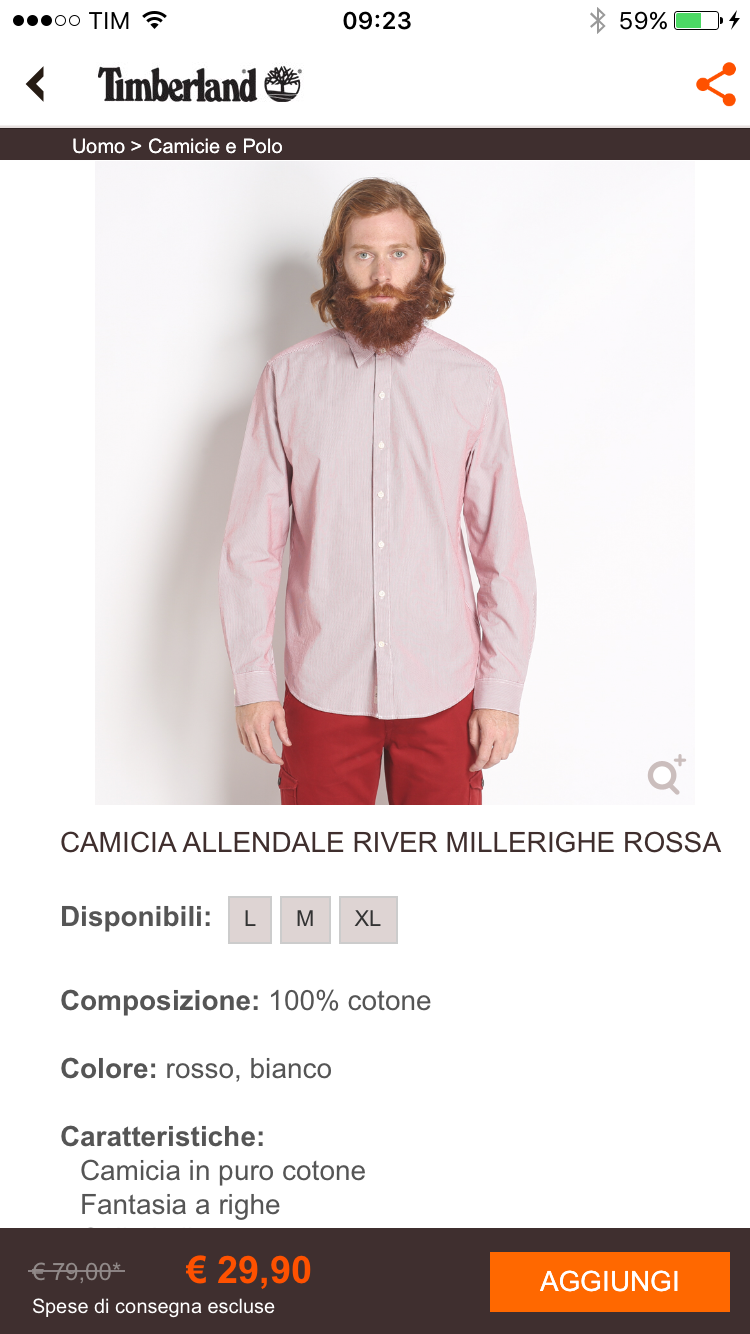Image resolution: width=750 pixels, height=1334 pixels.
Task: Go to Camicie e Polo category
Action: (x=215, y=146)
